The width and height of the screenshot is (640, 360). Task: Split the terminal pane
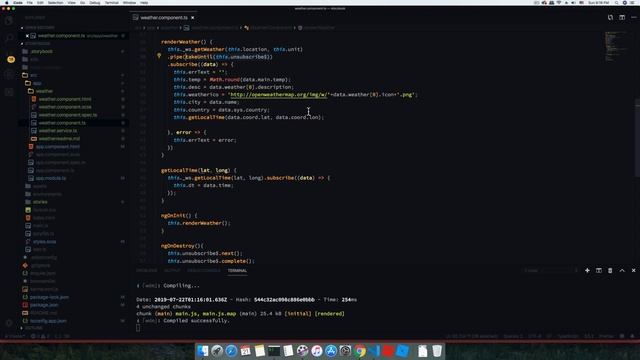599,271
